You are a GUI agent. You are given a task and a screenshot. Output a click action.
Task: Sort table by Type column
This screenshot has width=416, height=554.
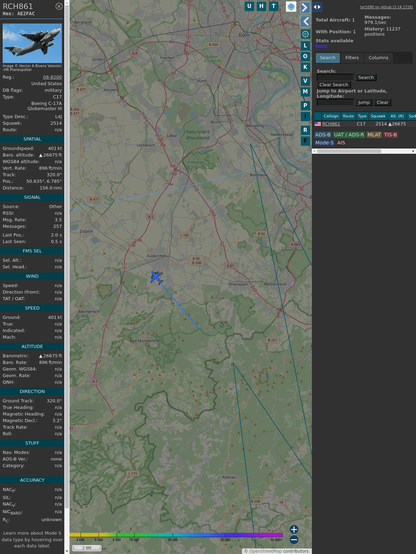pyautogui.click(x=362, y=116)
